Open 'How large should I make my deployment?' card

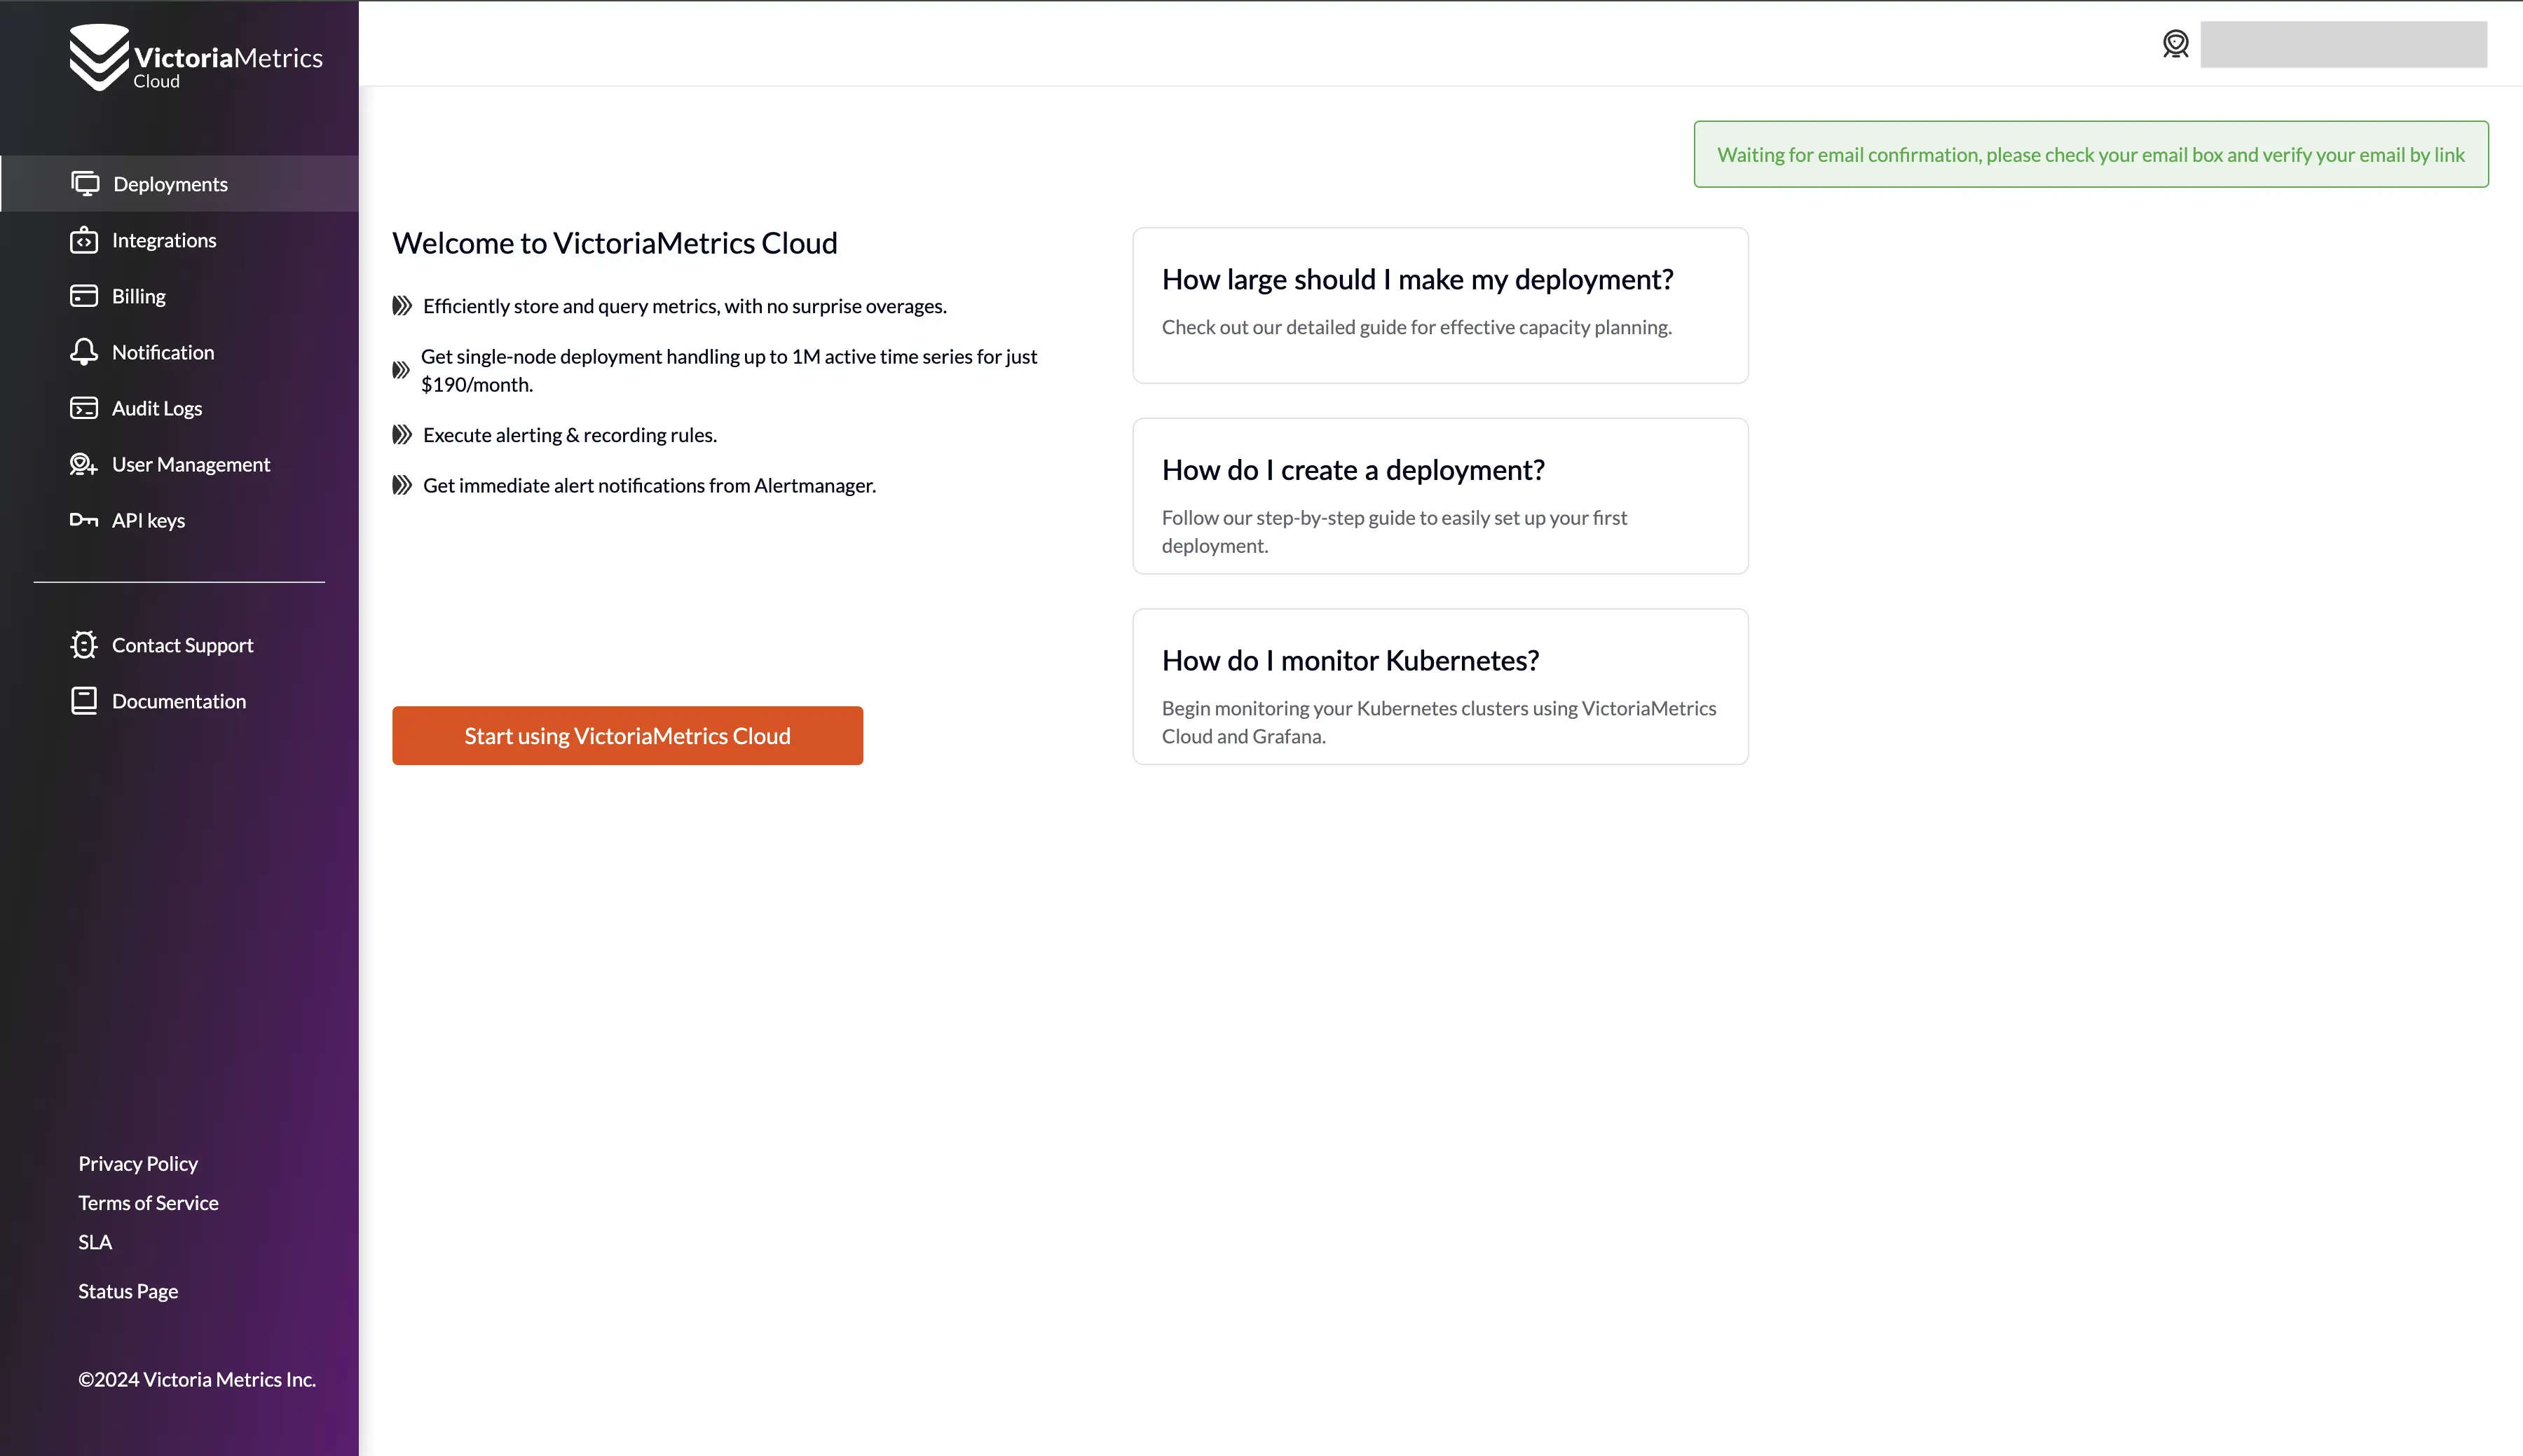pyautogui.click(x=1440, y=305)
